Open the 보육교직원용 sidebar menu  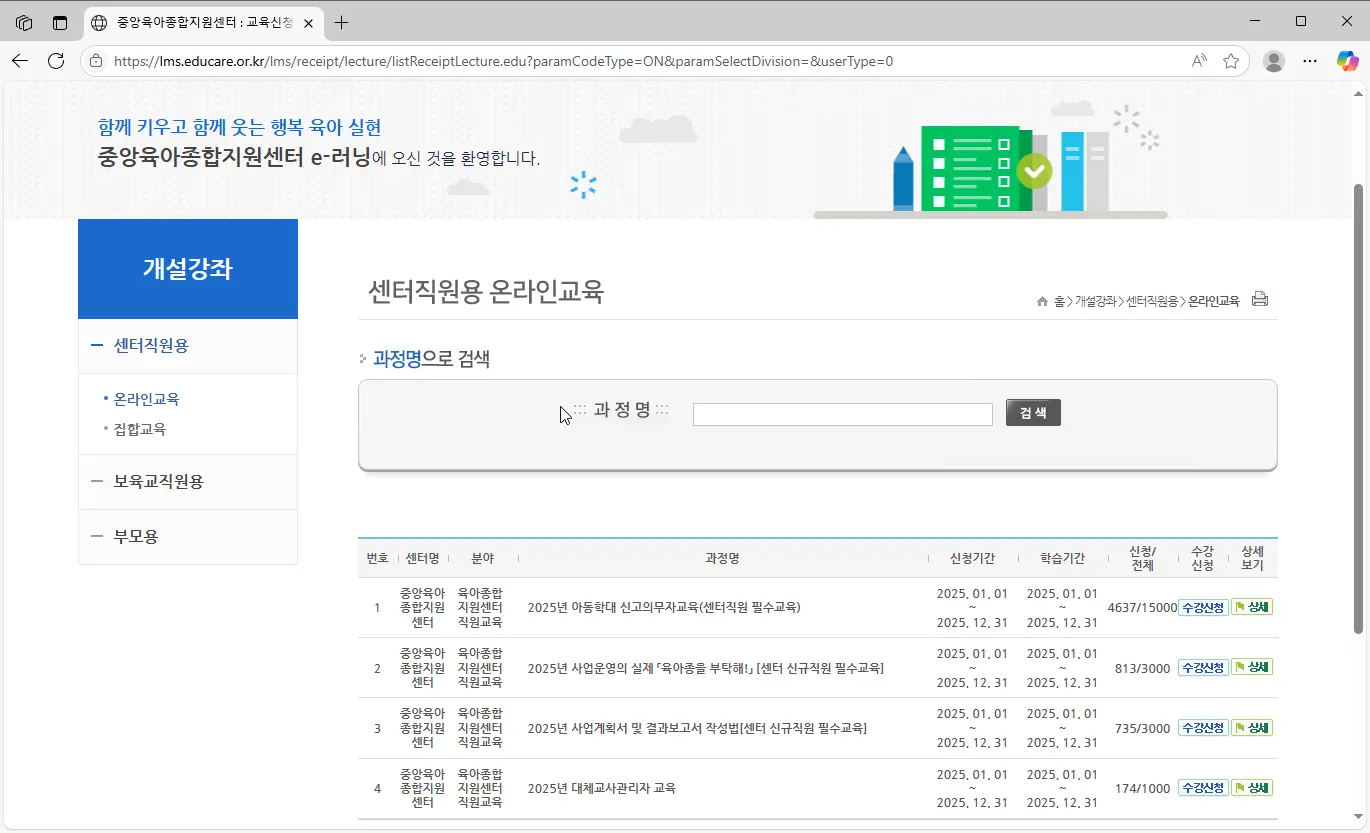click(160, 482)
